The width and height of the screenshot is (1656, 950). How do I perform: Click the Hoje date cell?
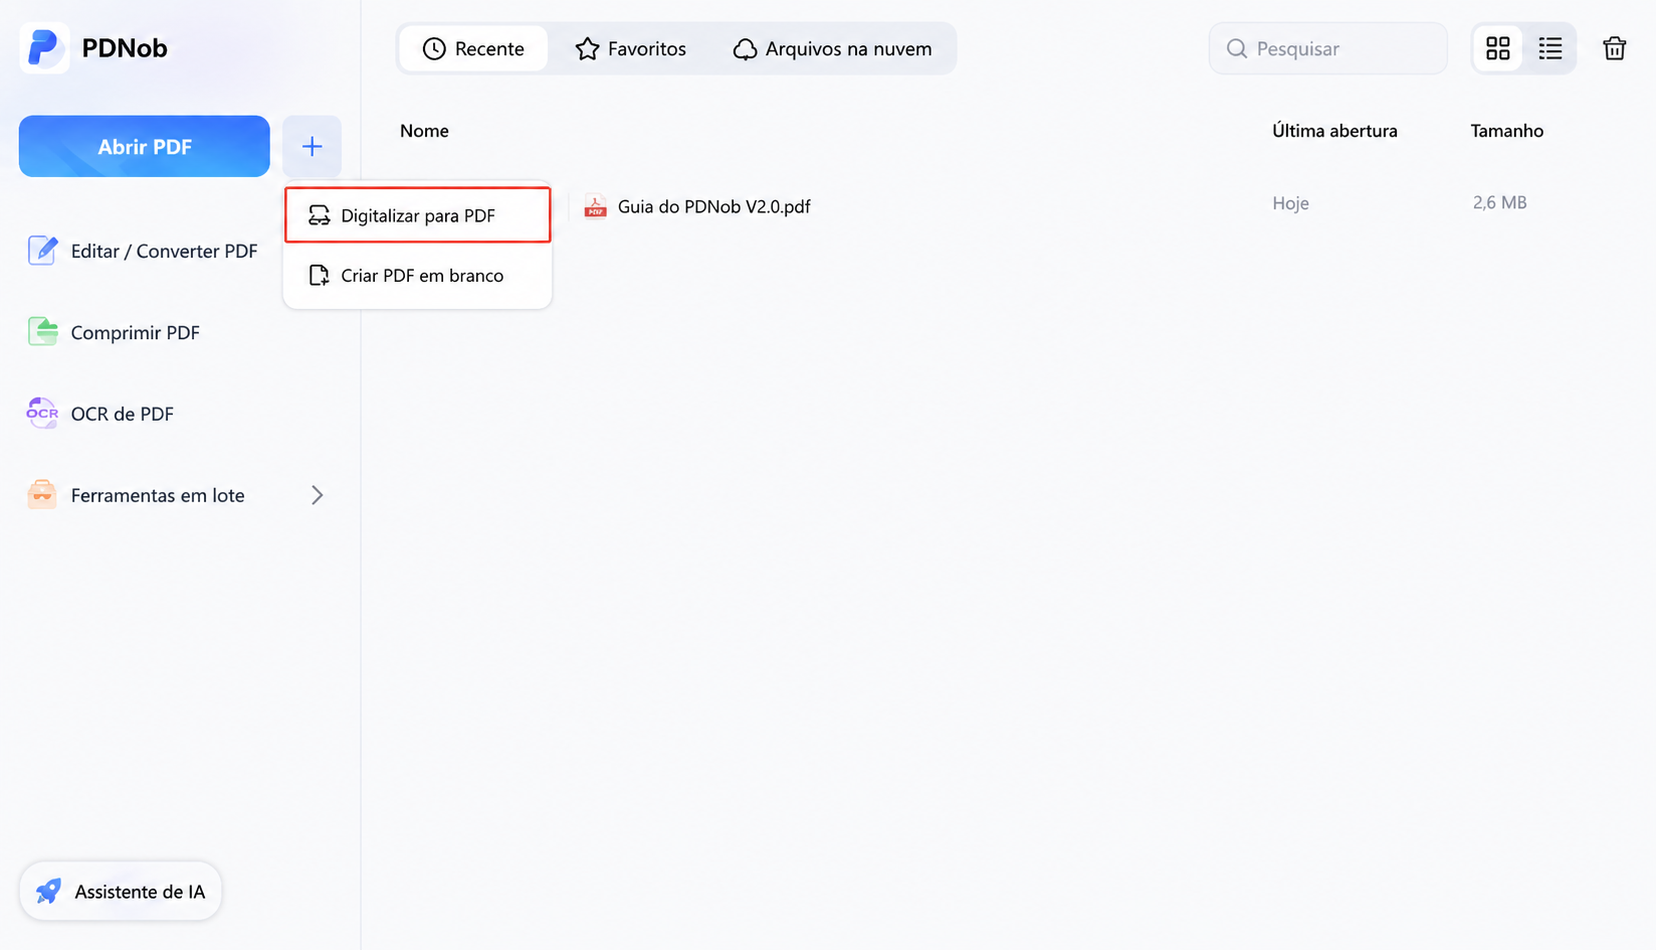point(1291,203)
